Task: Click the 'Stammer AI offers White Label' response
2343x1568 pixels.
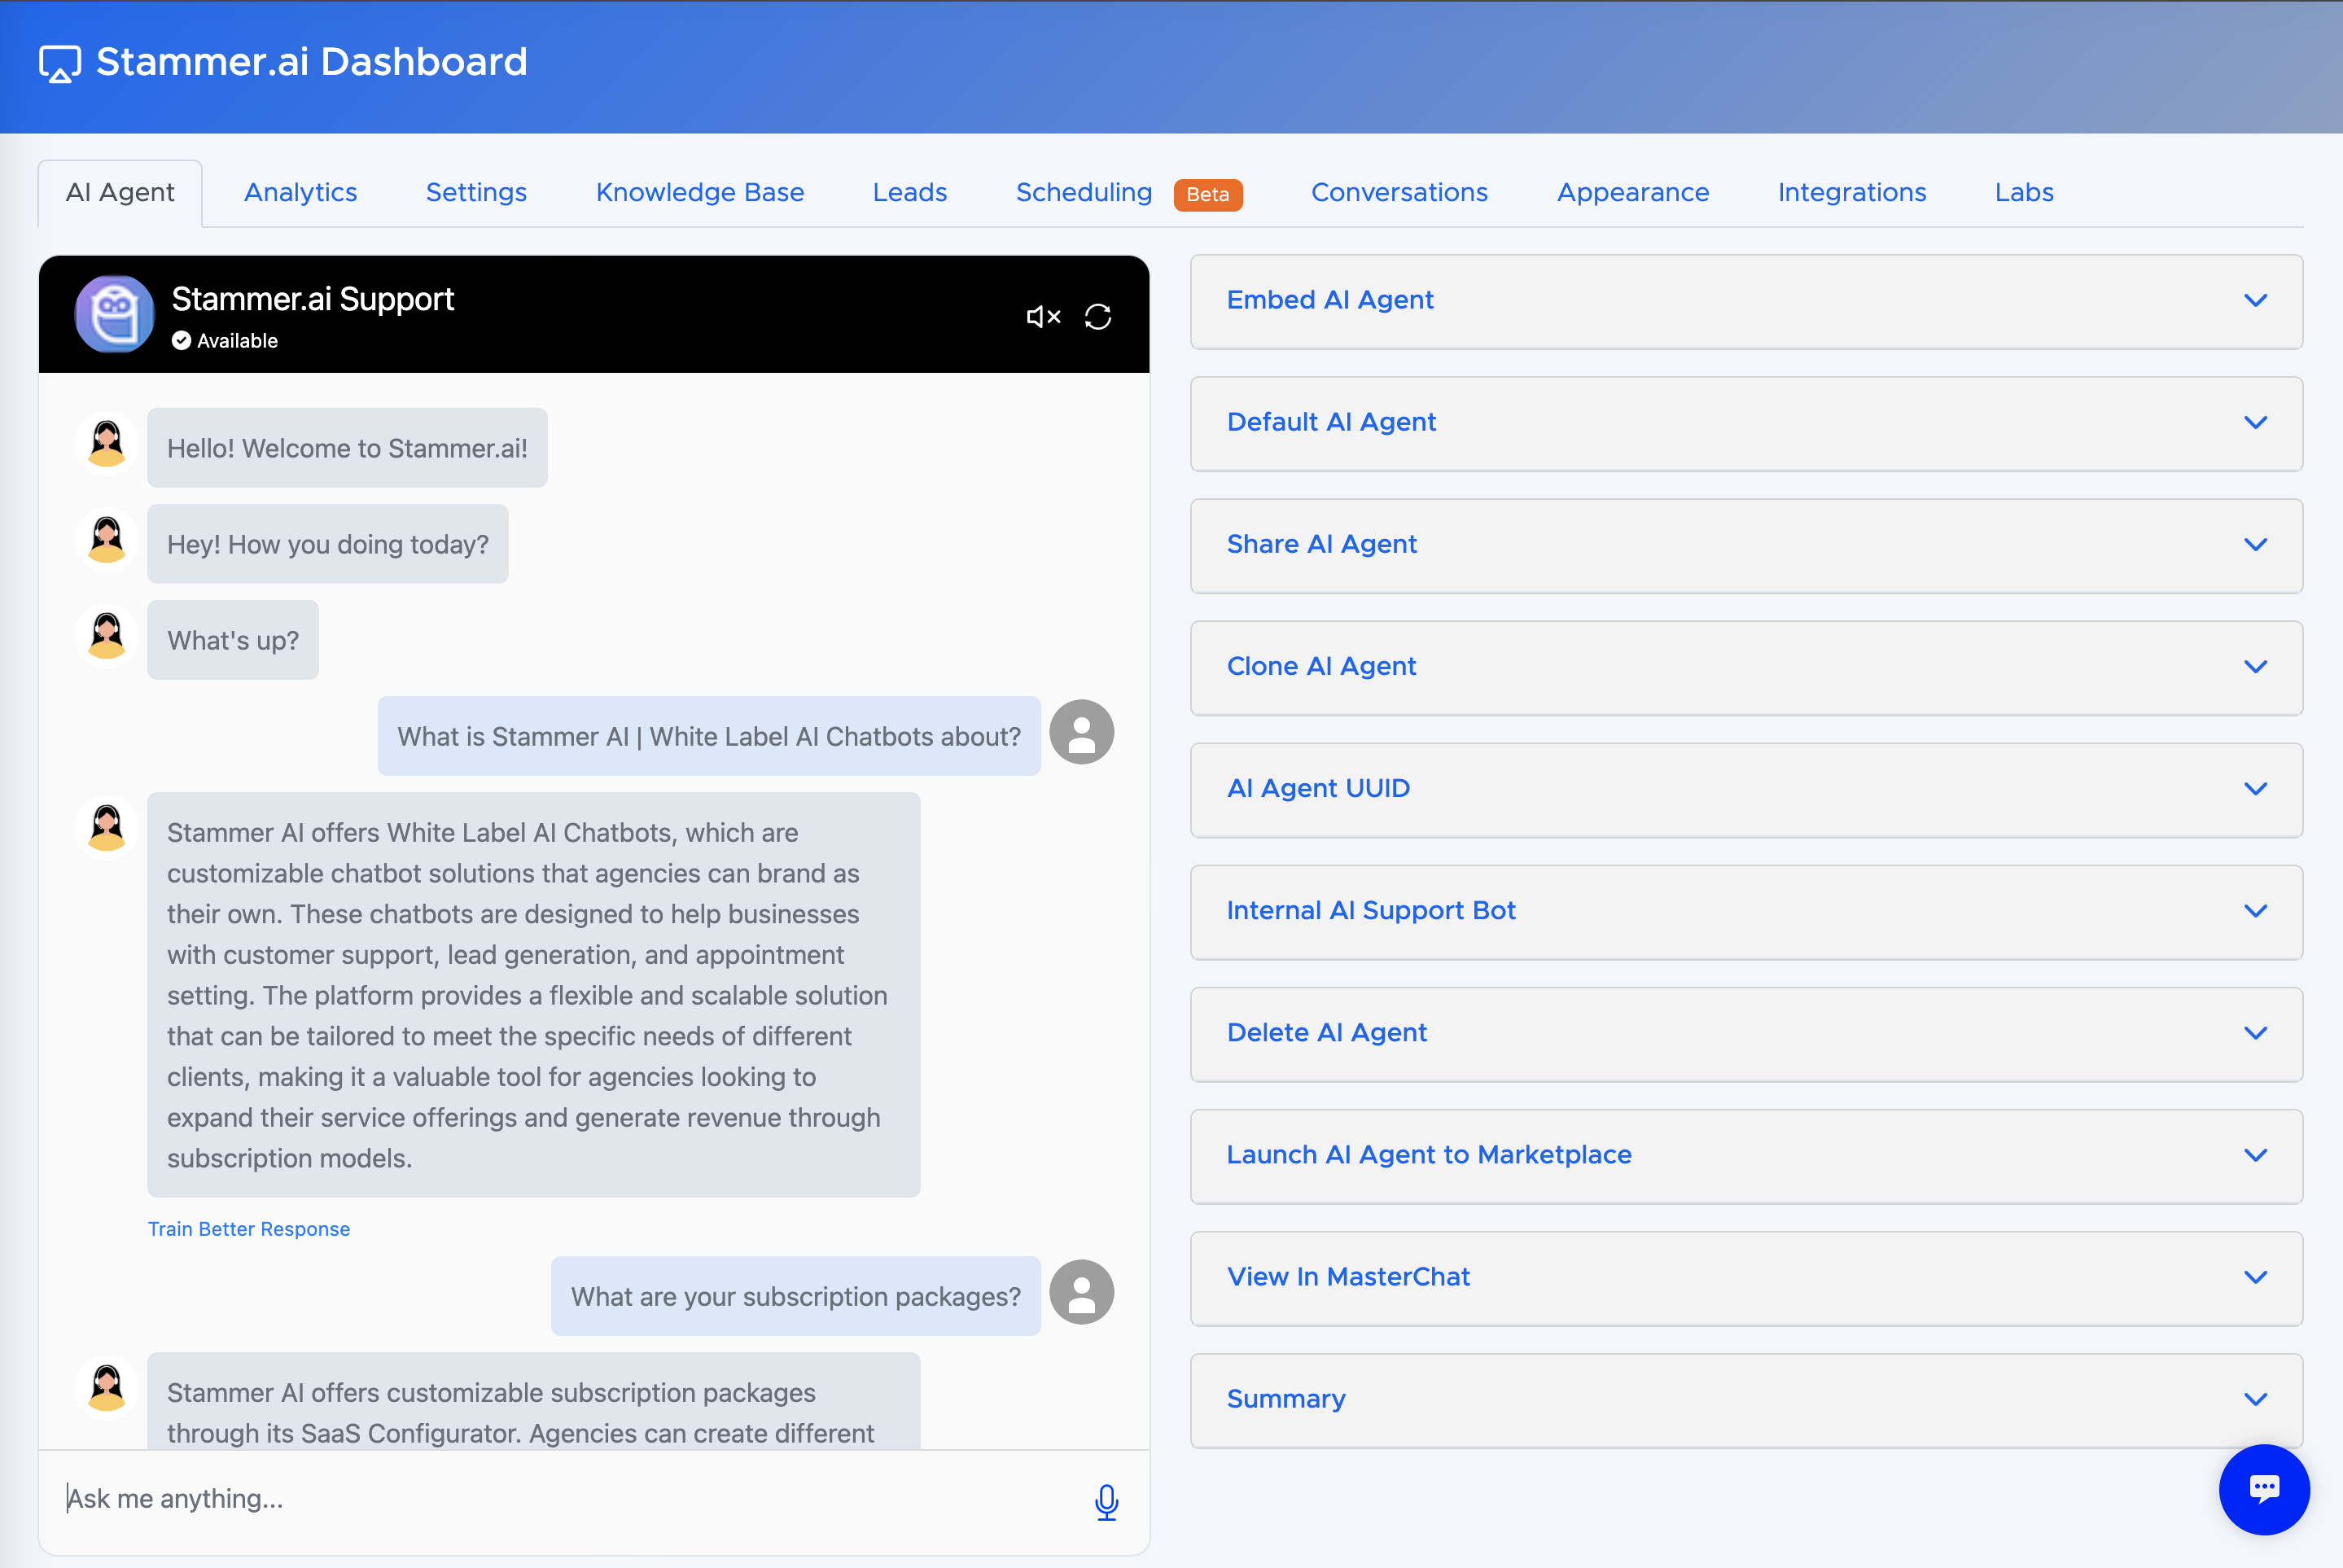Action: coord(534,995)
